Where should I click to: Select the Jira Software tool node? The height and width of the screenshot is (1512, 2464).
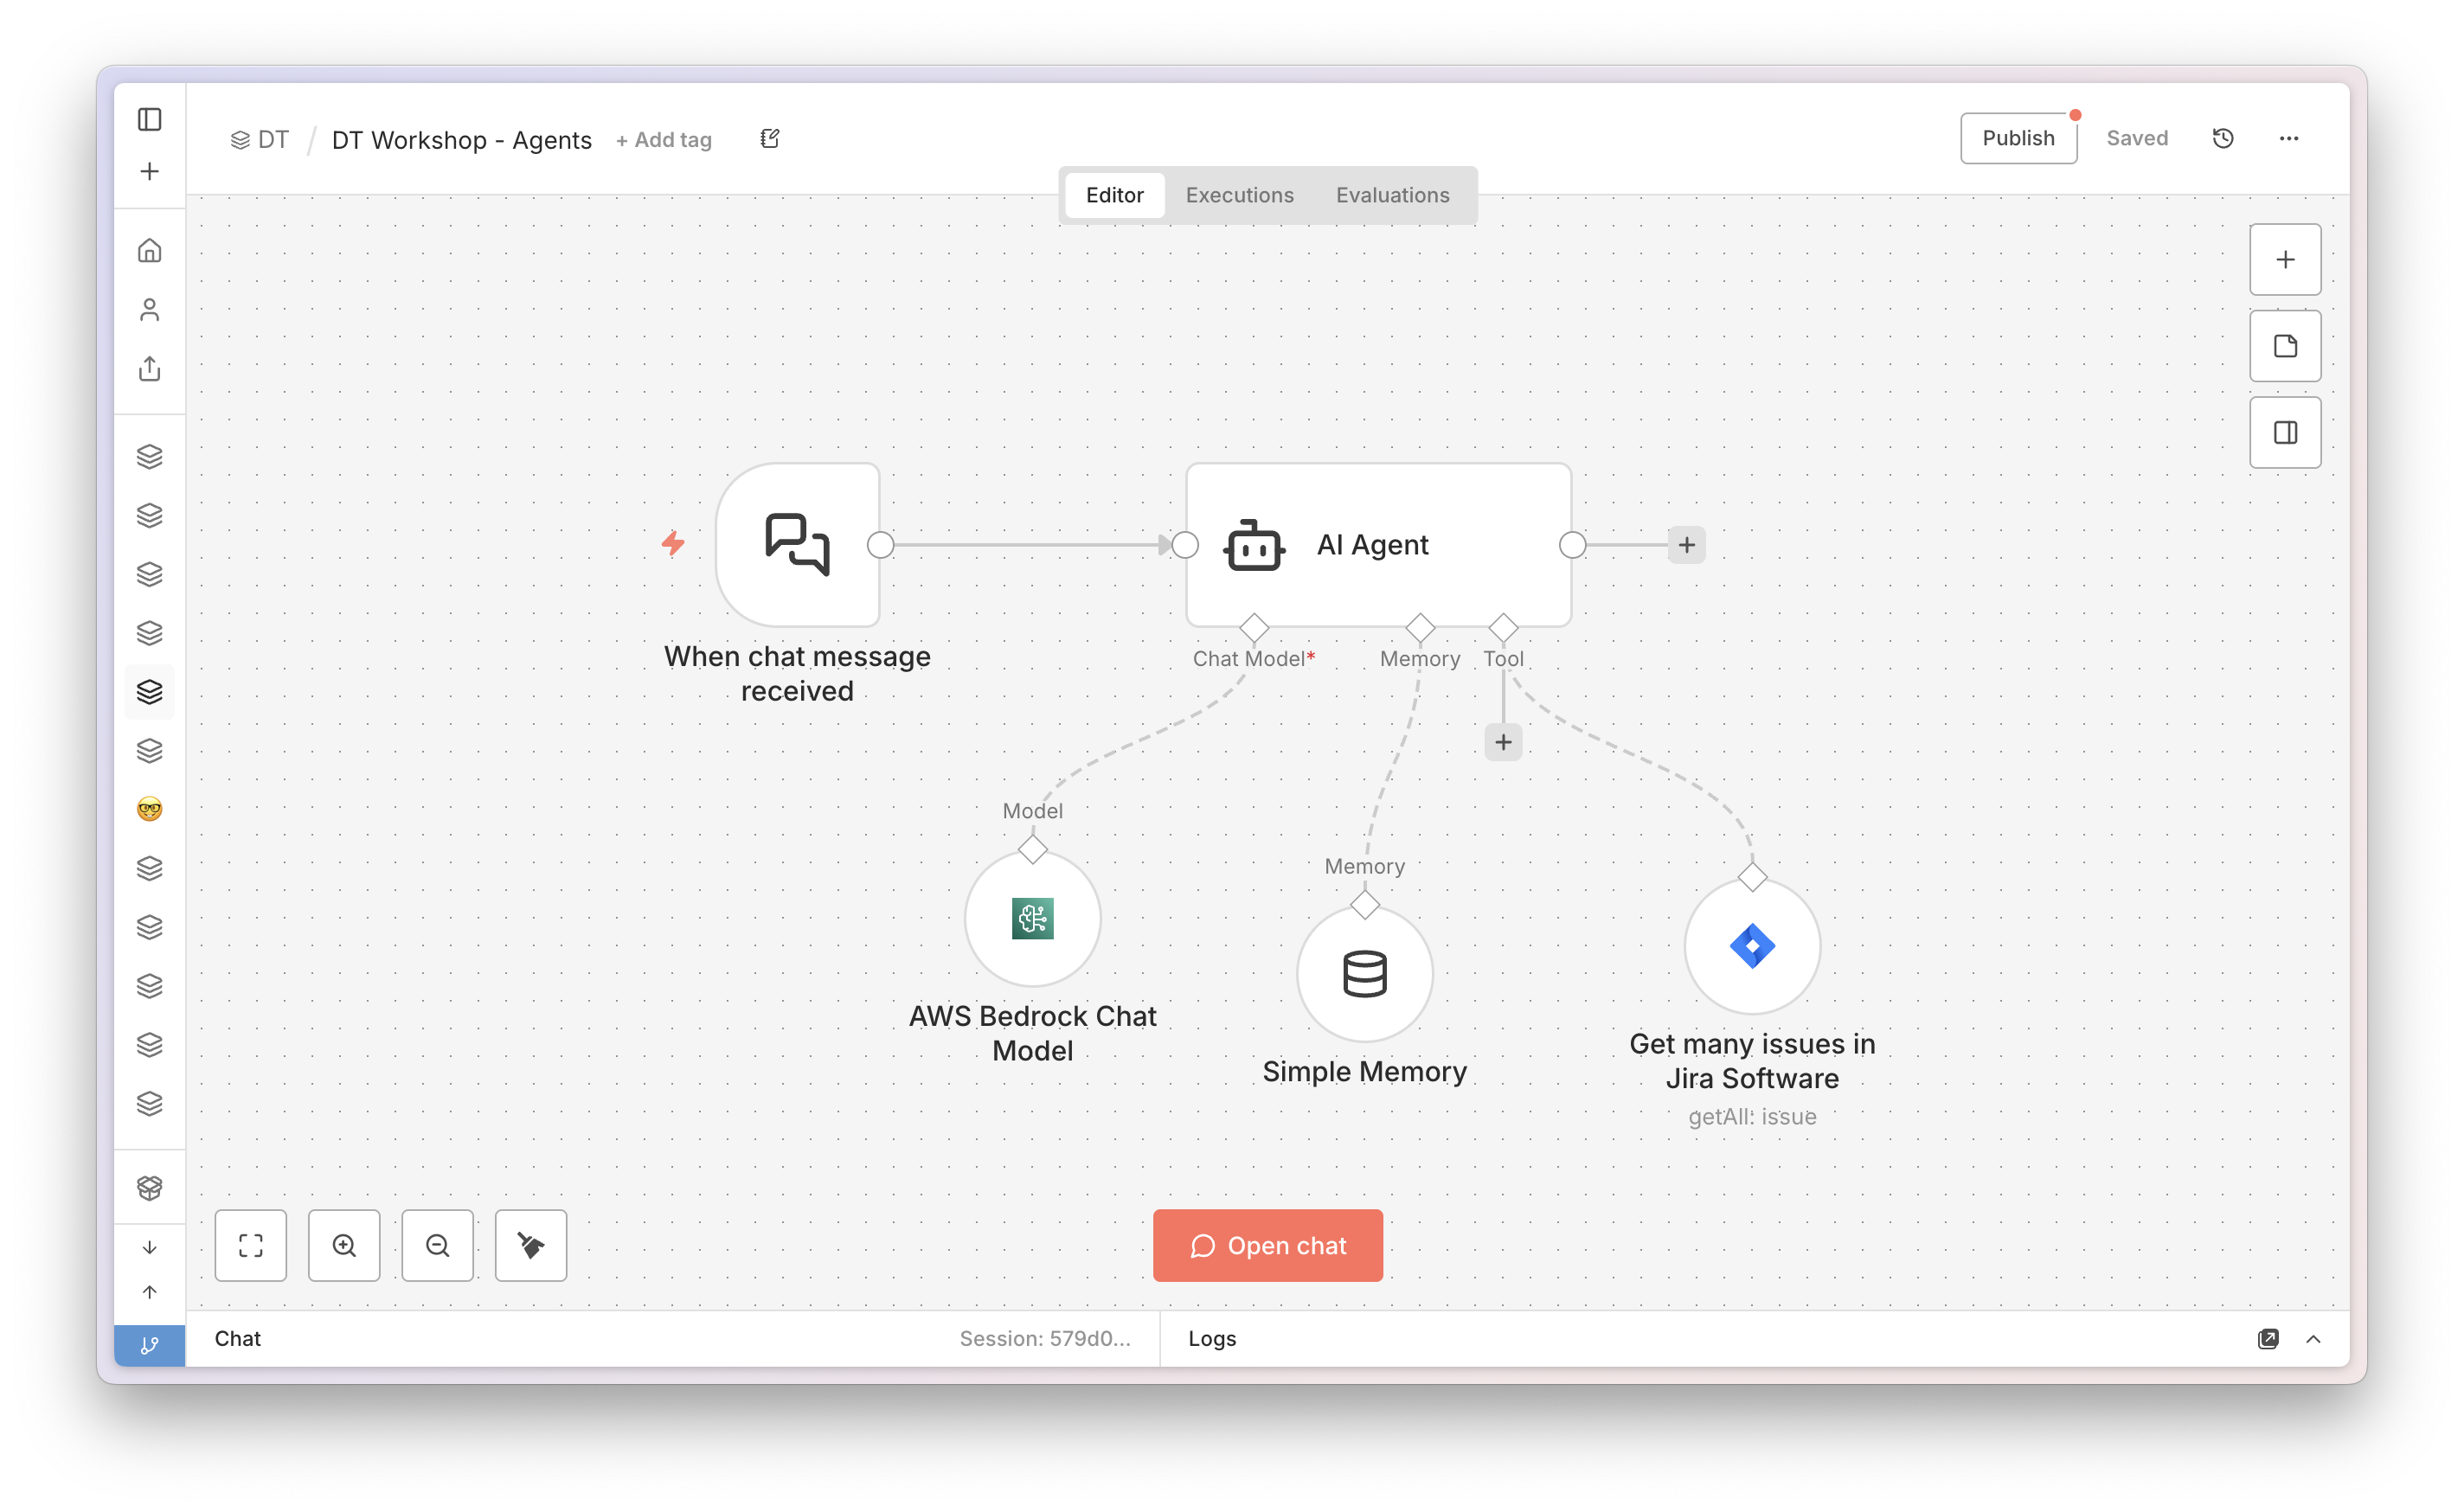point(1751,946)
